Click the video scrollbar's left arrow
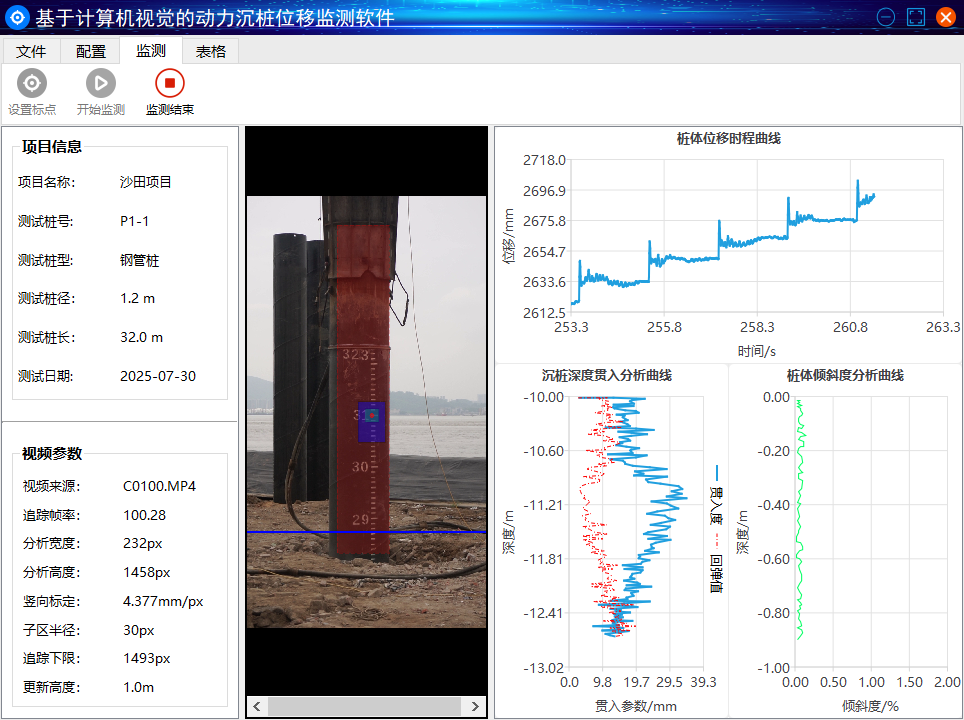Screen dimensions: 964x720 point(257,707)
